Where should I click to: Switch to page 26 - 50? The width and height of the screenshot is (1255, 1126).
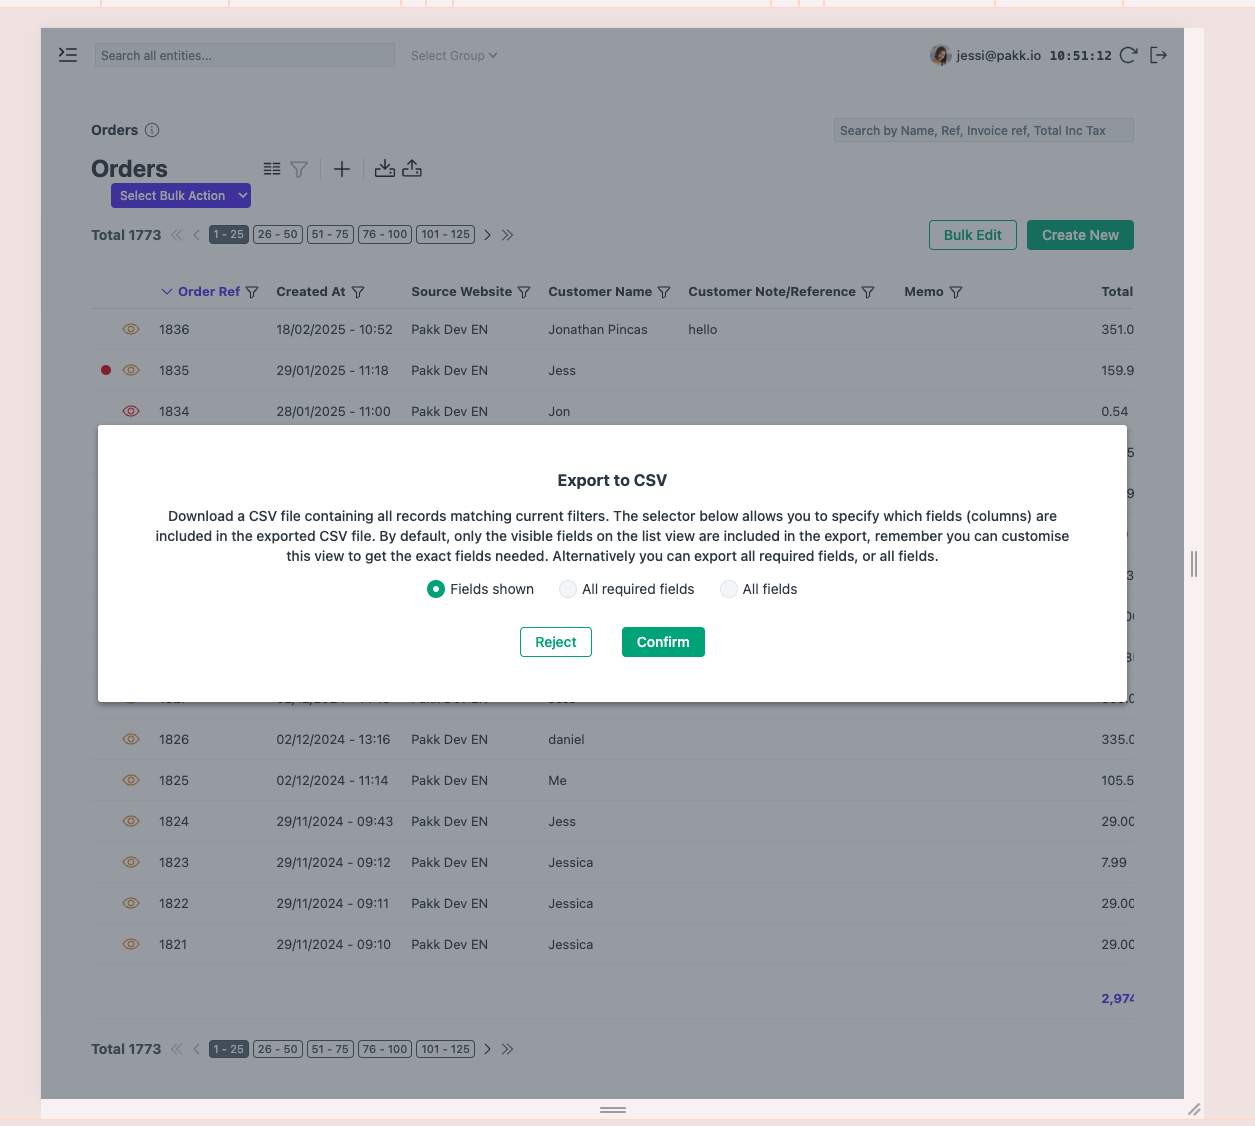click(x=277, y=234)
